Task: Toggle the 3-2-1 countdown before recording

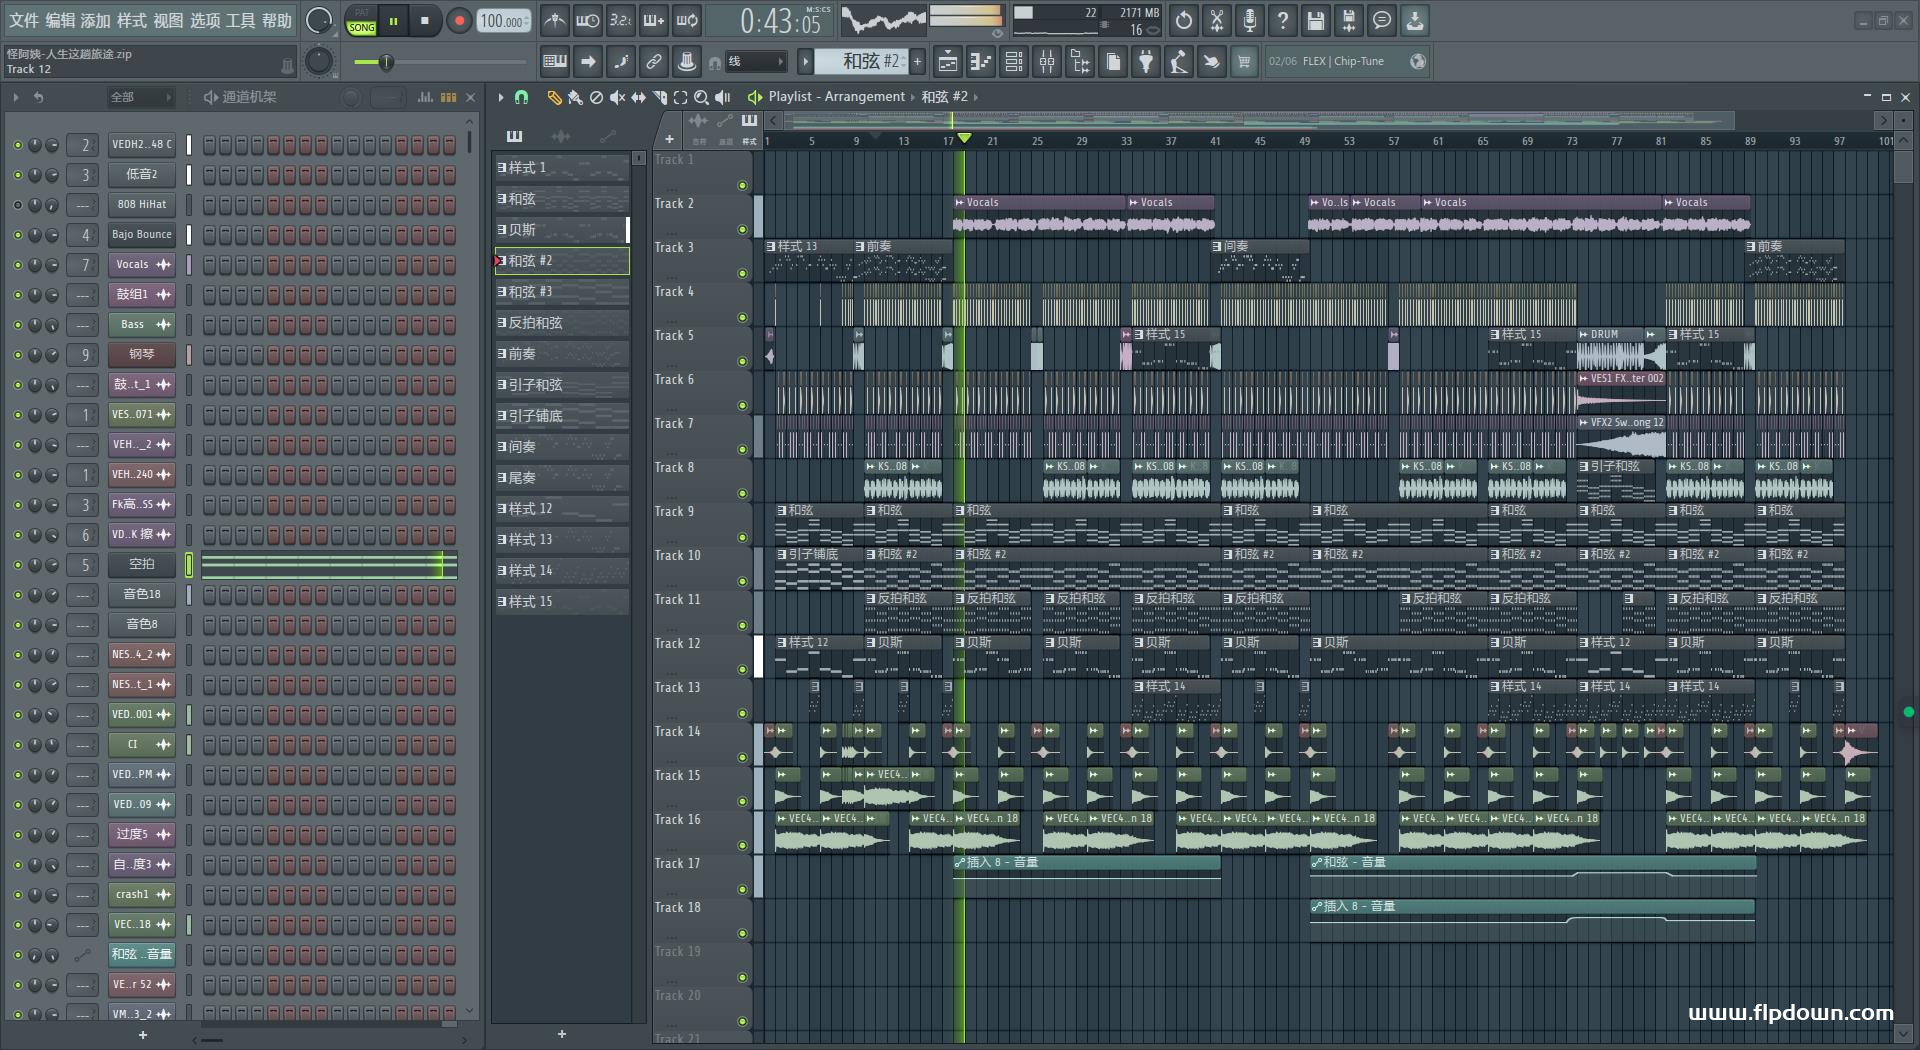Action: pyautogui.click(x=620, y=20)
